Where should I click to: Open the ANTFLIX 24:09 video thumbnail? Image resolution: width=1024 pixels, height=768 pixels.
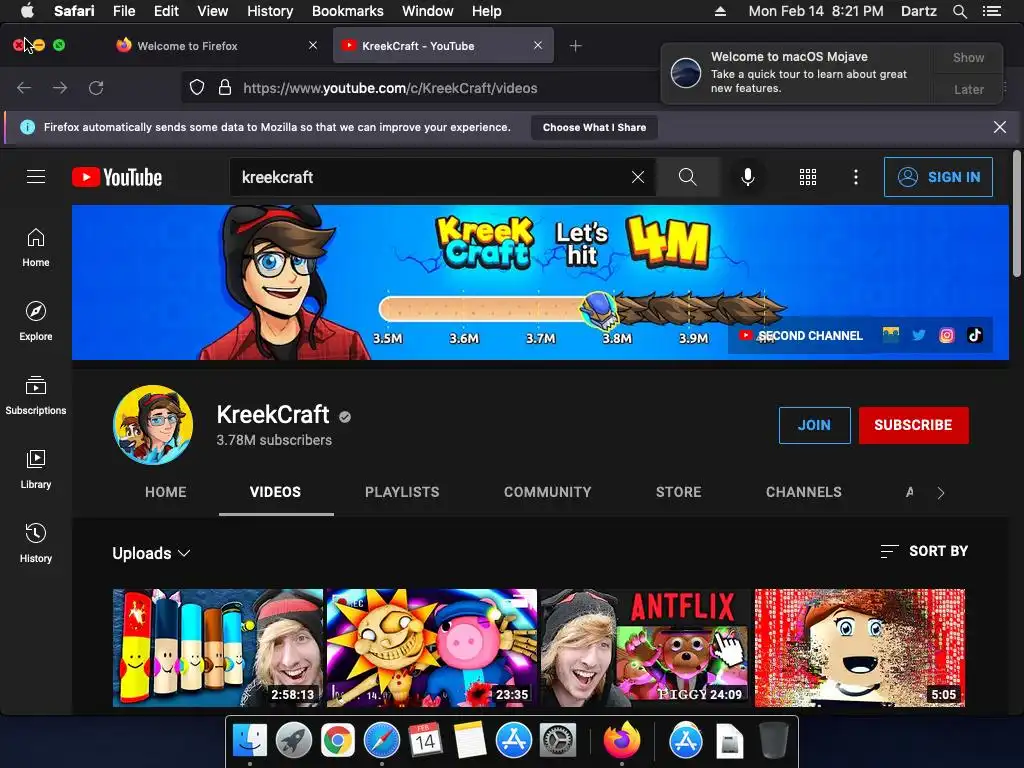pos(645,648)
